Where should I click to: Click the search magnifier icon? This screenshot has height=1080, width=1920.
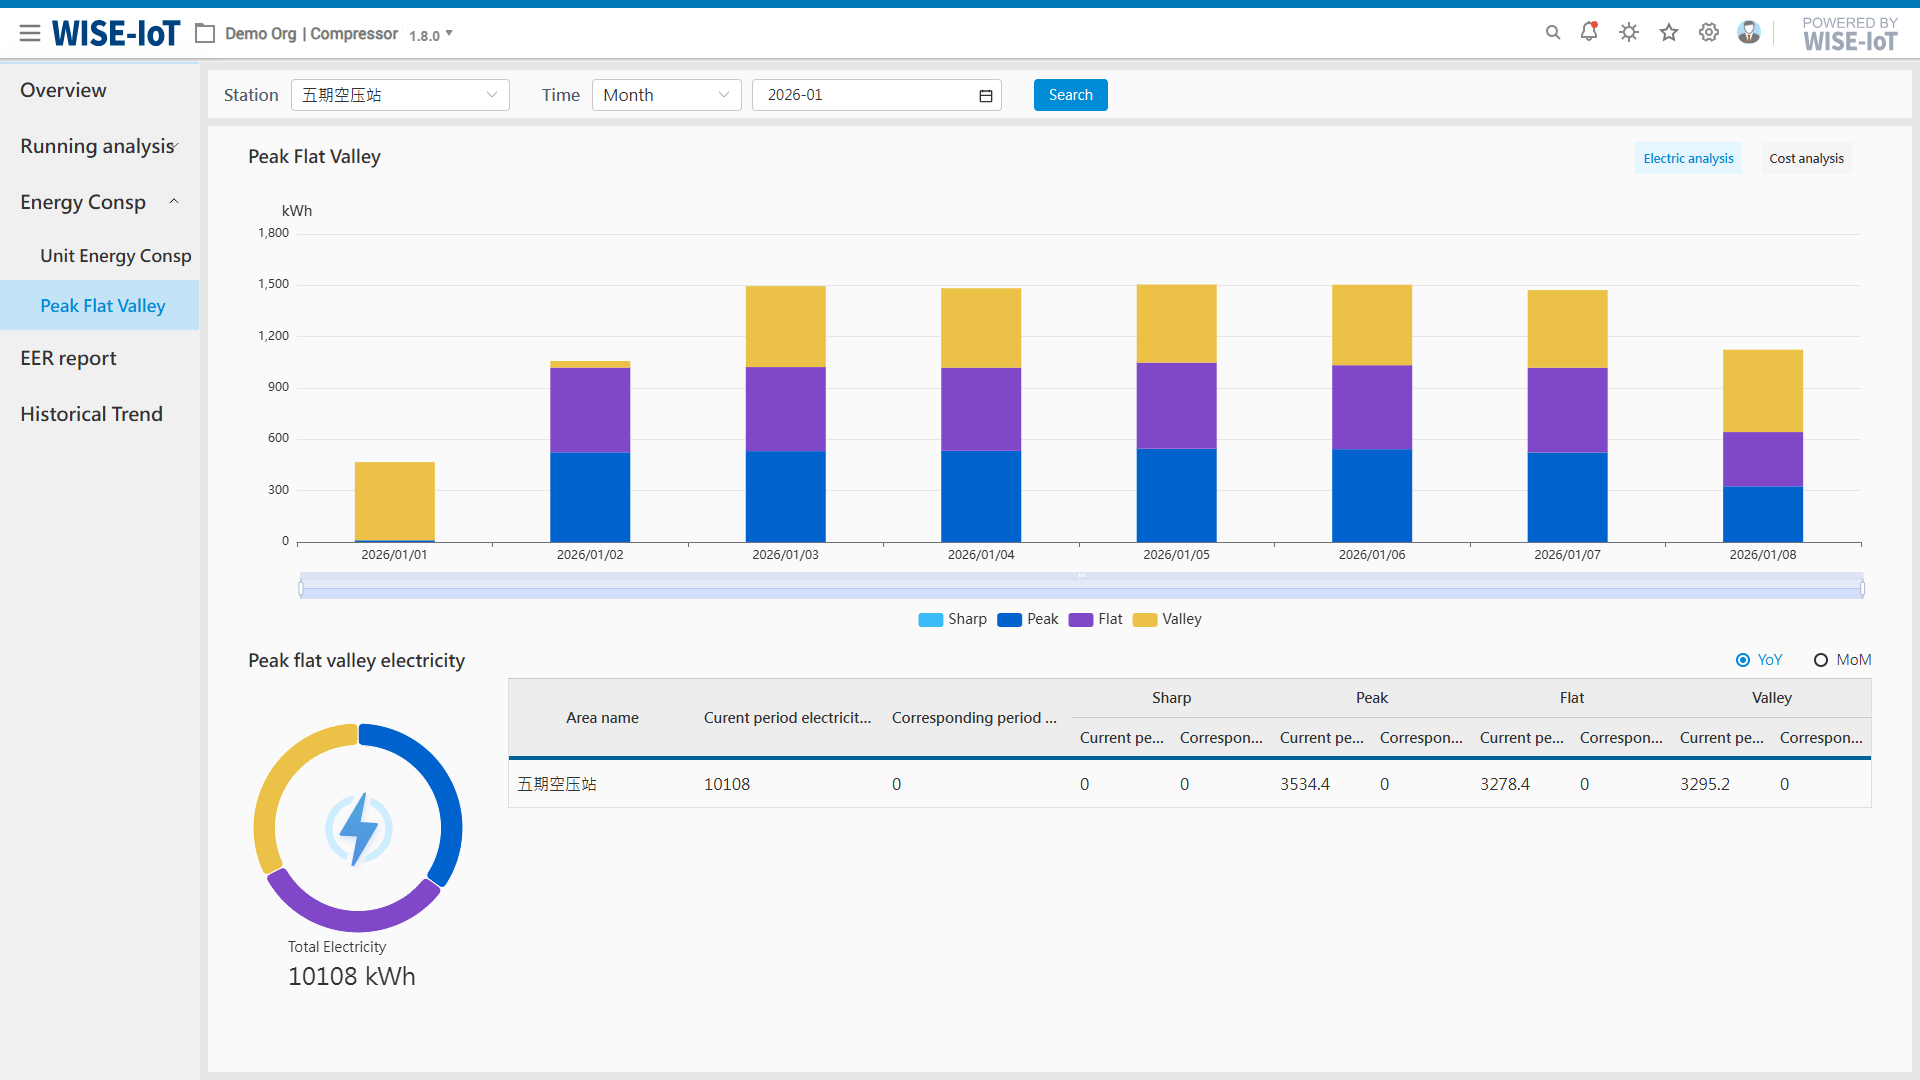pos(1553,33)
